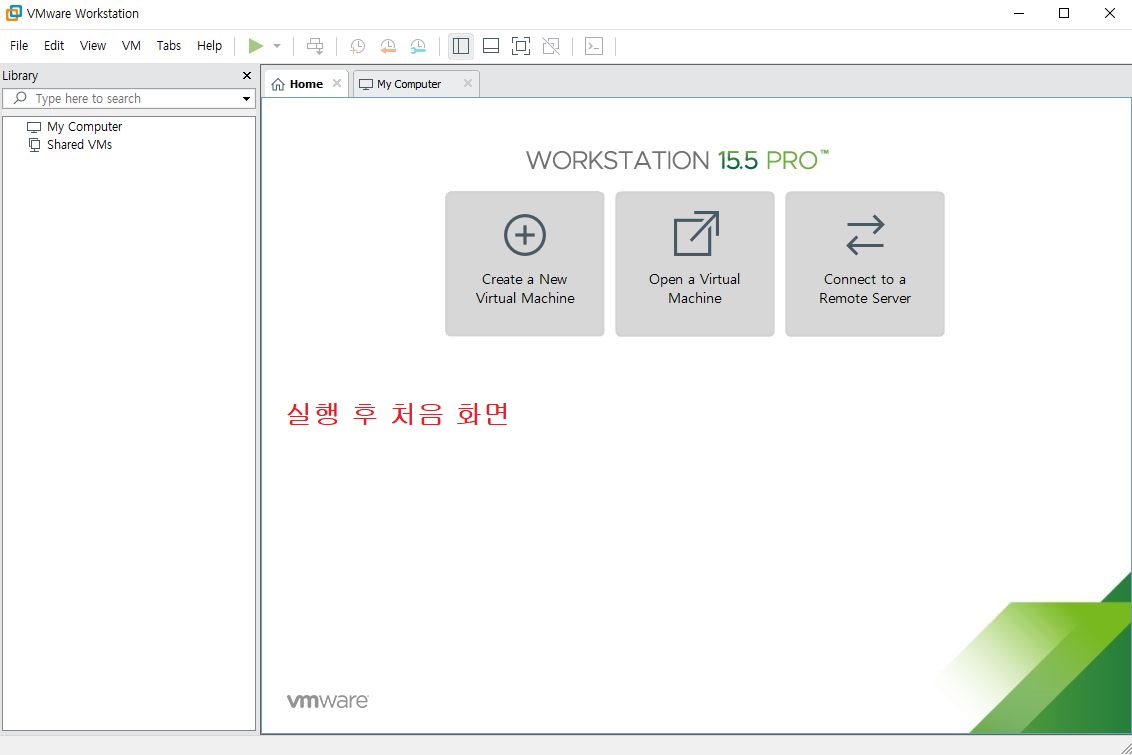
Task: Click Connect to a Remote Server
Action: (x=865, y=263)
